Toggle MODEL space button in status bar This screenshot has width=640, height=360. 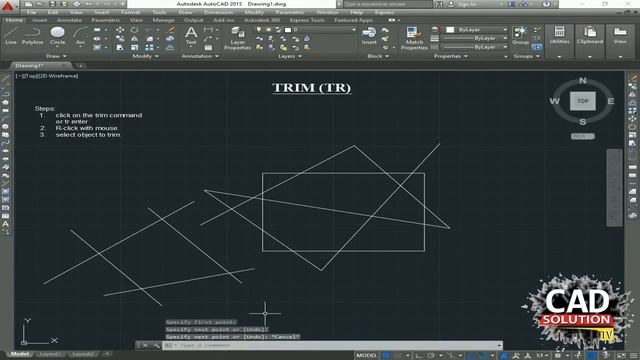pos(367,356)
